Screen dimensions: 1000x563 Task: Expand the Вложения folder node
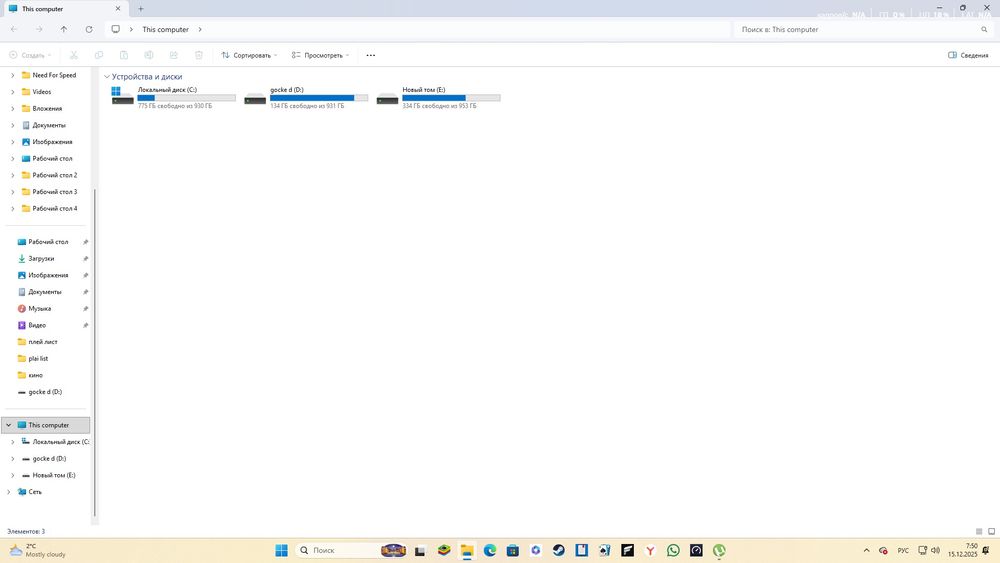tap(12, 108)
